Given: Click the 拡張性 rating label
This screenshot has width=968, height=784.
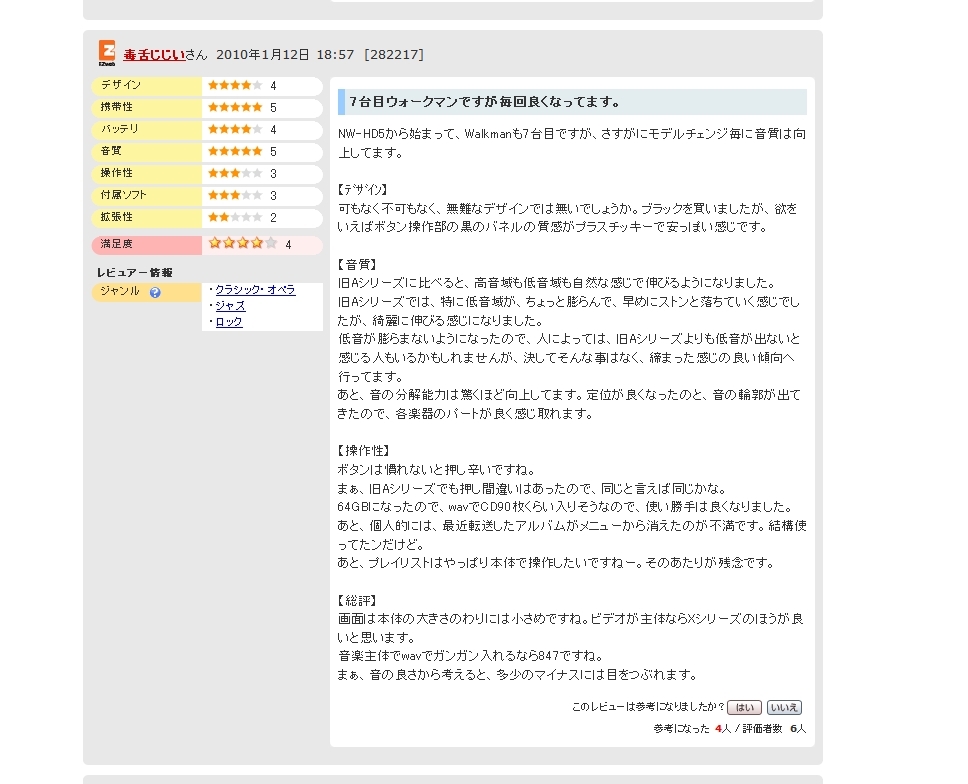Looking at the screenshot, I should (117, 217).
